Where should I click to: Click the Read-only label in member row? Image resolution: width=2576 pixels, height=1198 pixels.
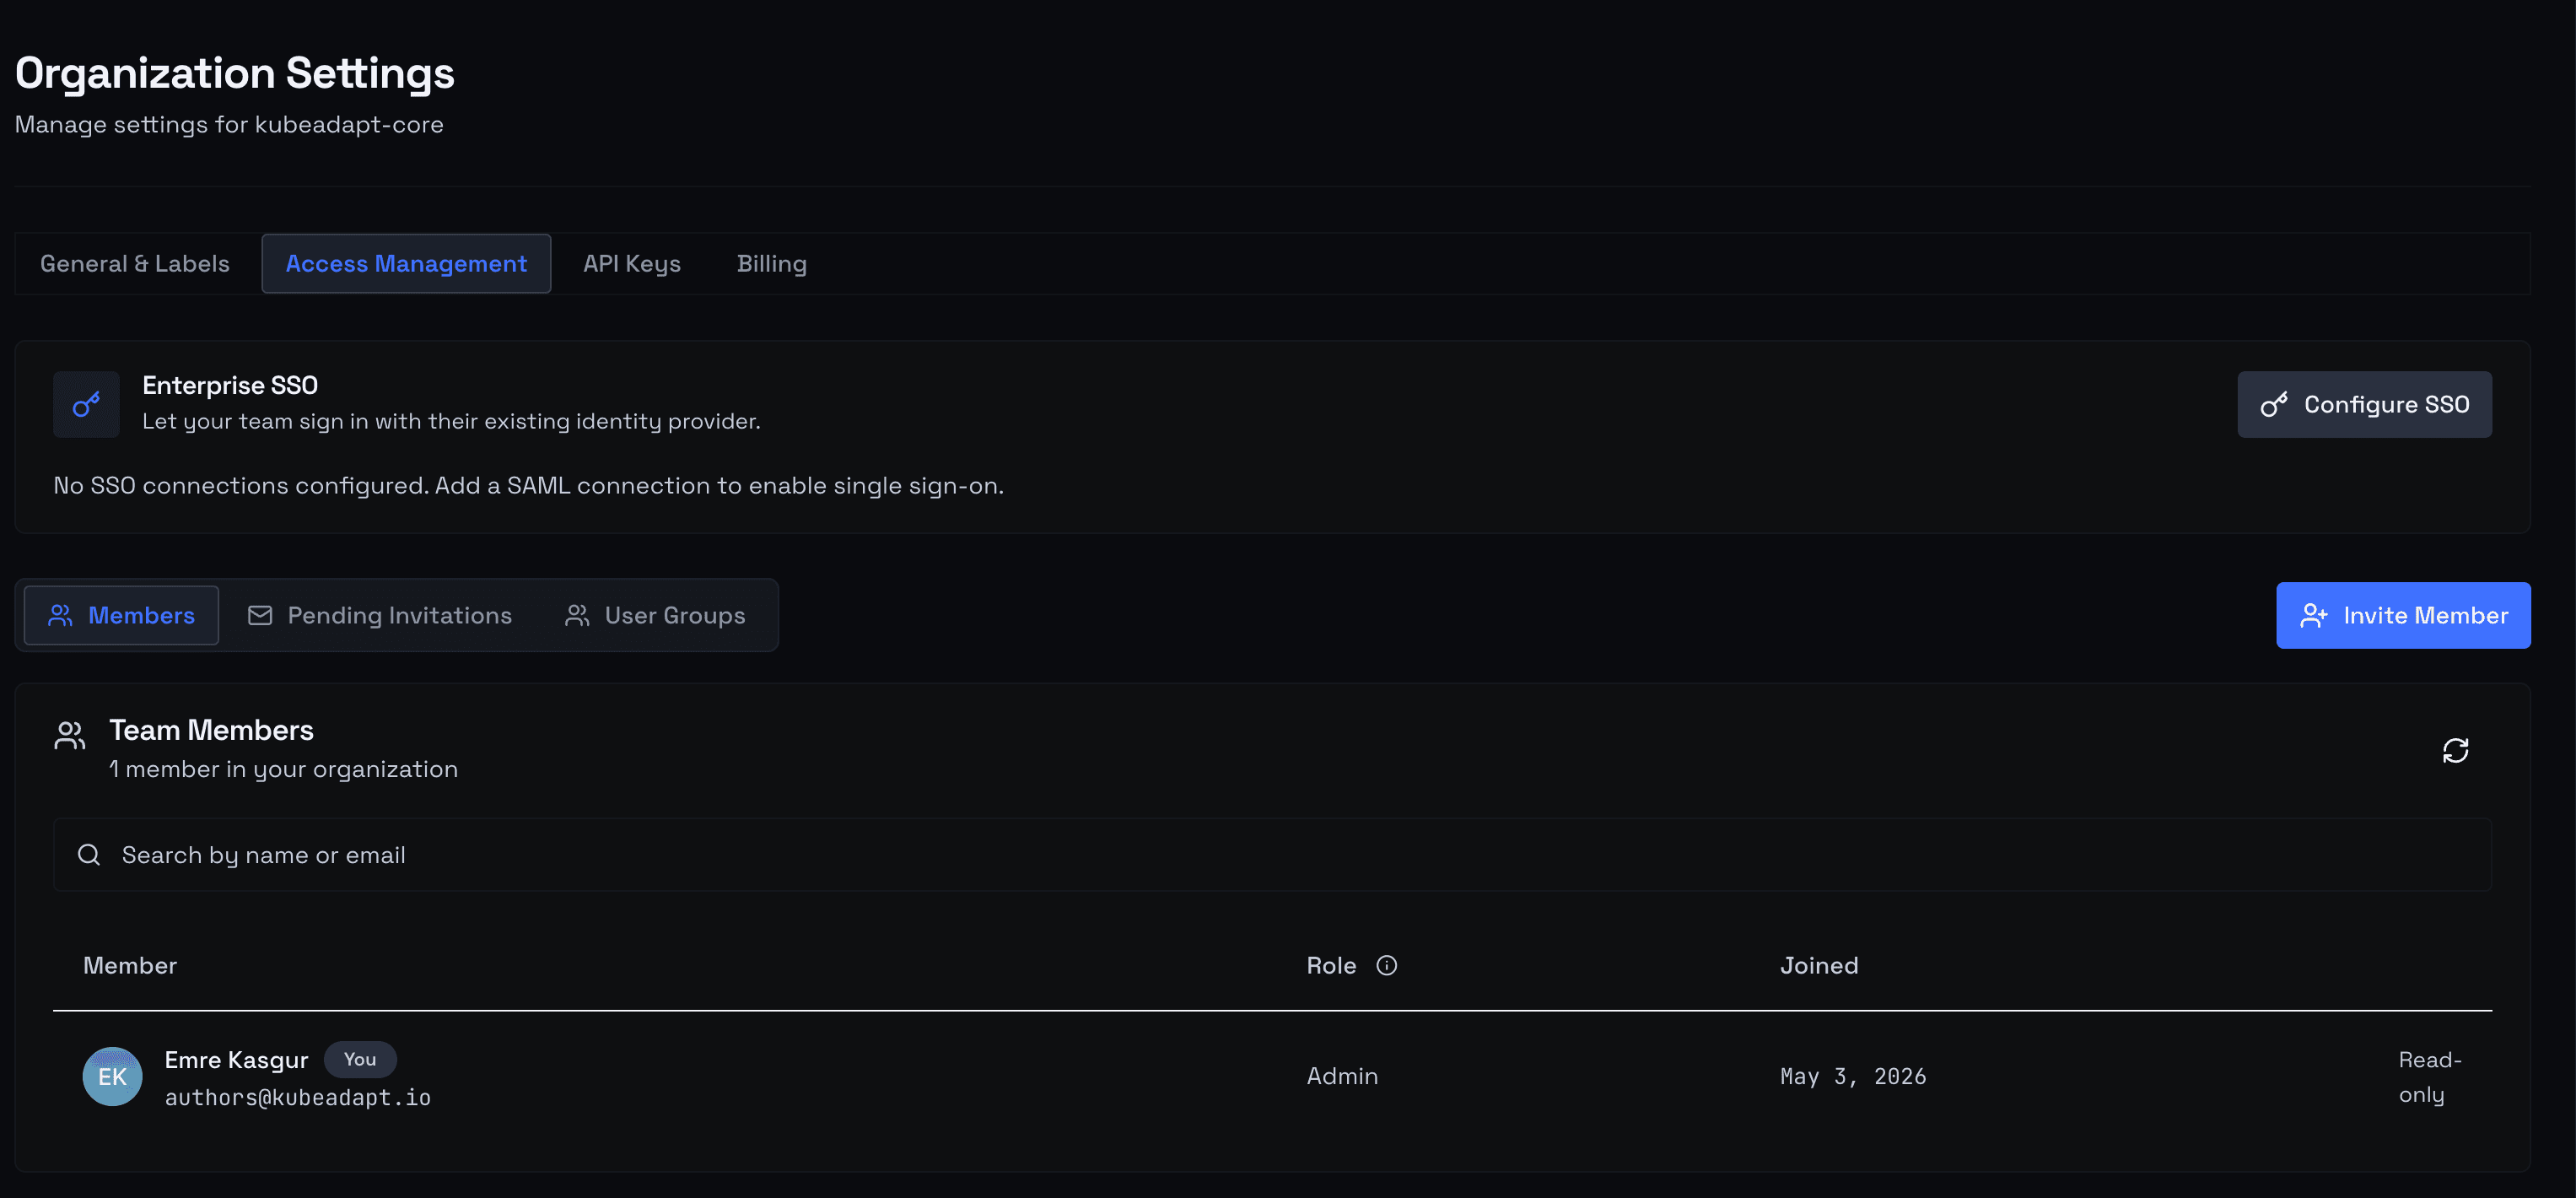pos(2430,1077)
